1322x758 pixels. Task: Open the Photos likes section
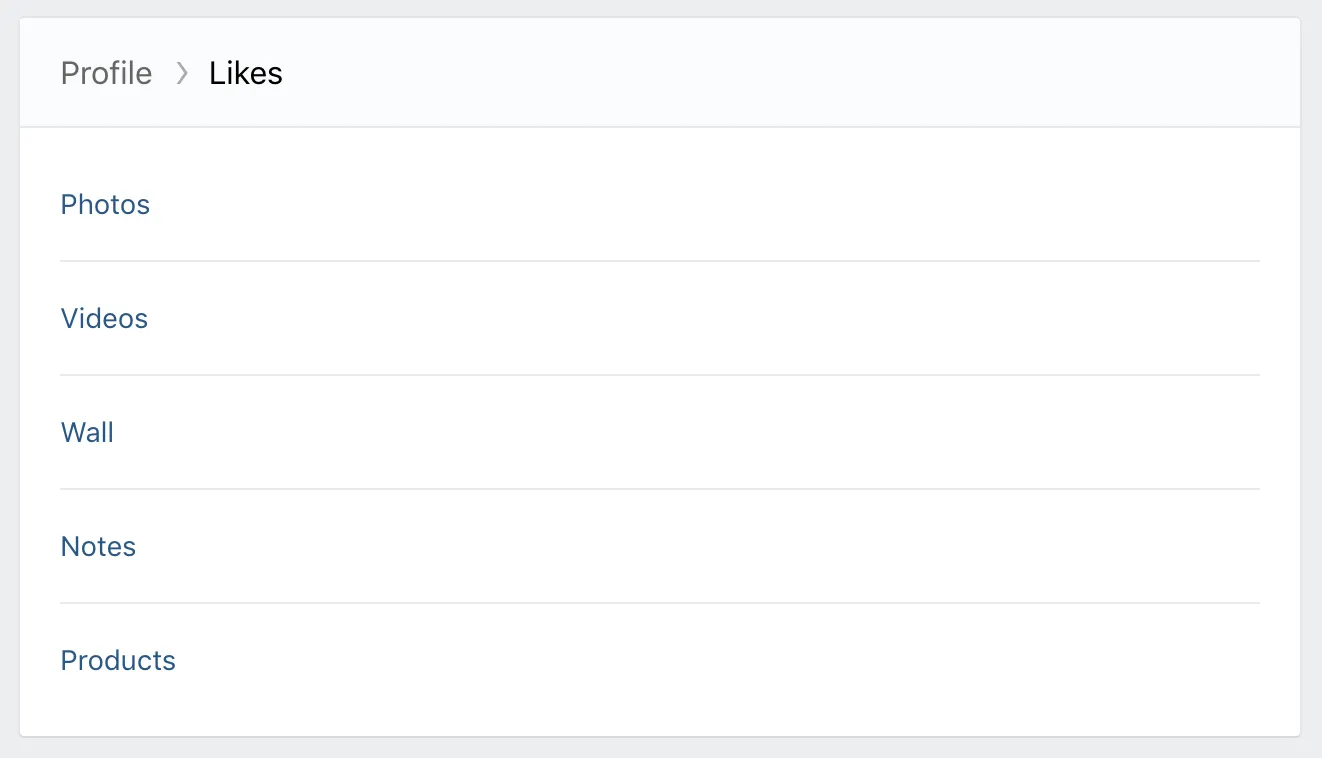coord(105,204)
